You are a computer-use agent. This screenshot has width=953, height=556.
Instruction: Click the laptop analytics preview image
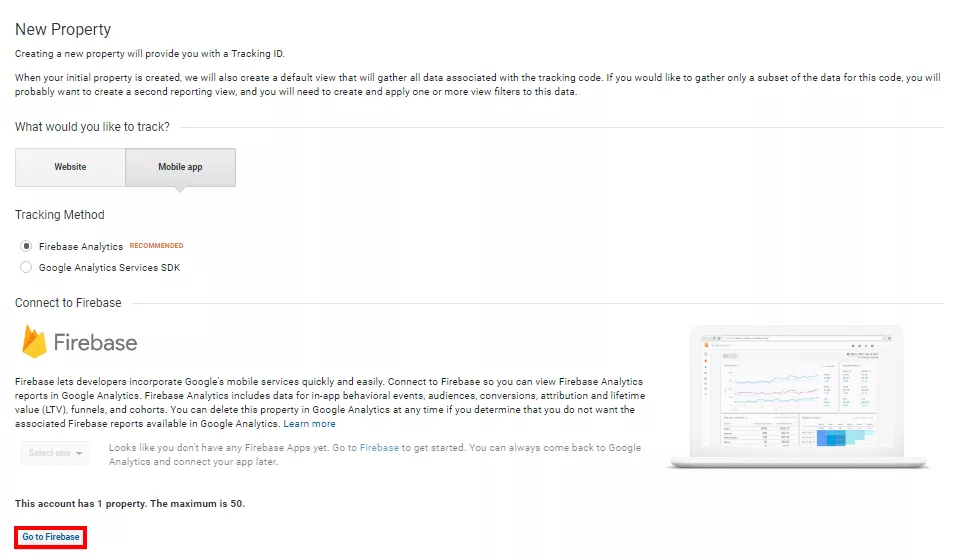pyautogui.click(x=797, y=397)
